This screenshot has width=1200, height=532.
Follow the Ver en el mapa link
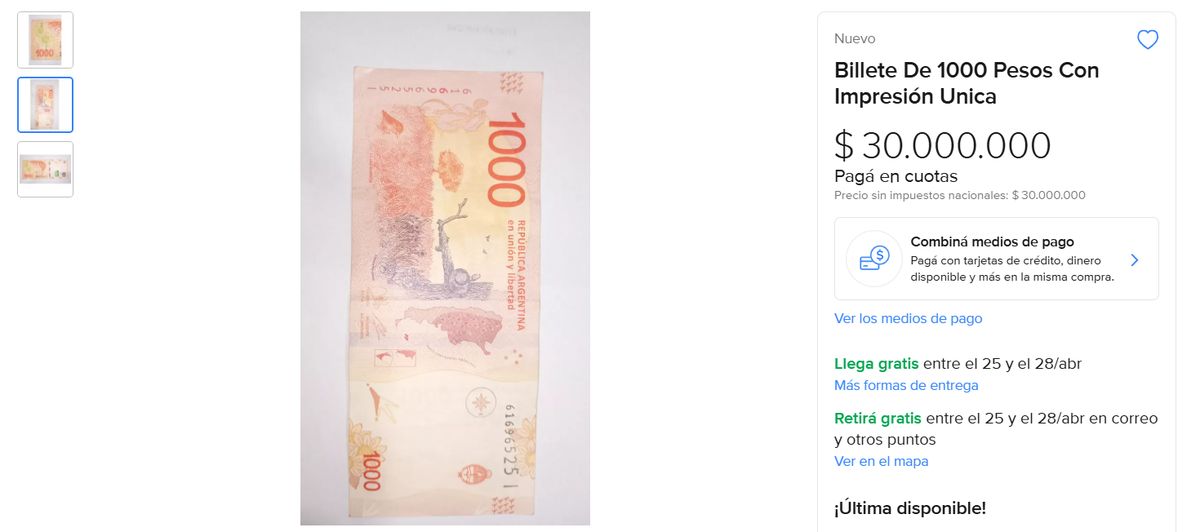click(x=881, y=461)
